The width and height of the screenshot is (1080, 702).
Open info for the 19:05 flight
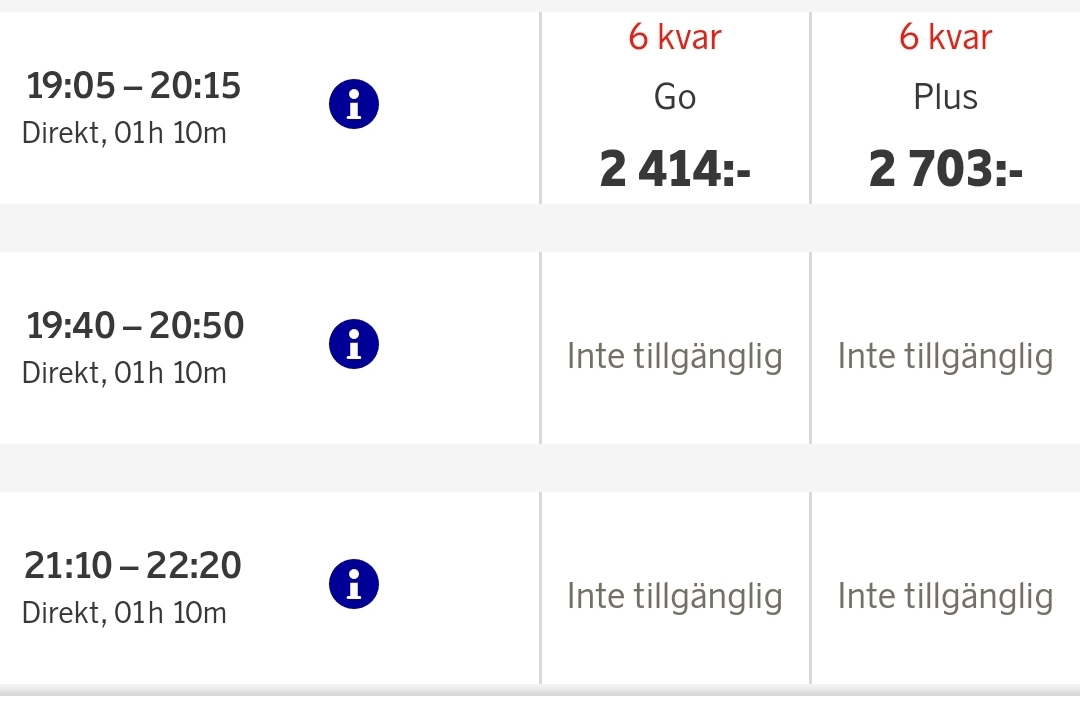[x=353, y=104]
